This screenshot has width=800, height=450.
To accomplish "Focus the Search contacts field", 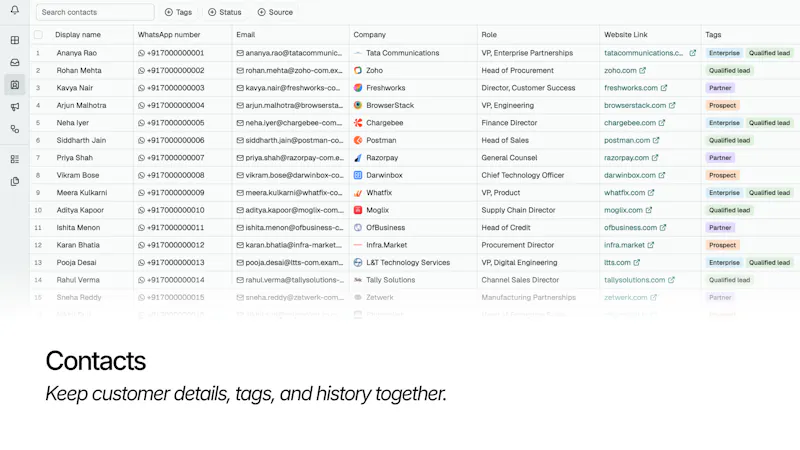I will [x=95, y=12].
